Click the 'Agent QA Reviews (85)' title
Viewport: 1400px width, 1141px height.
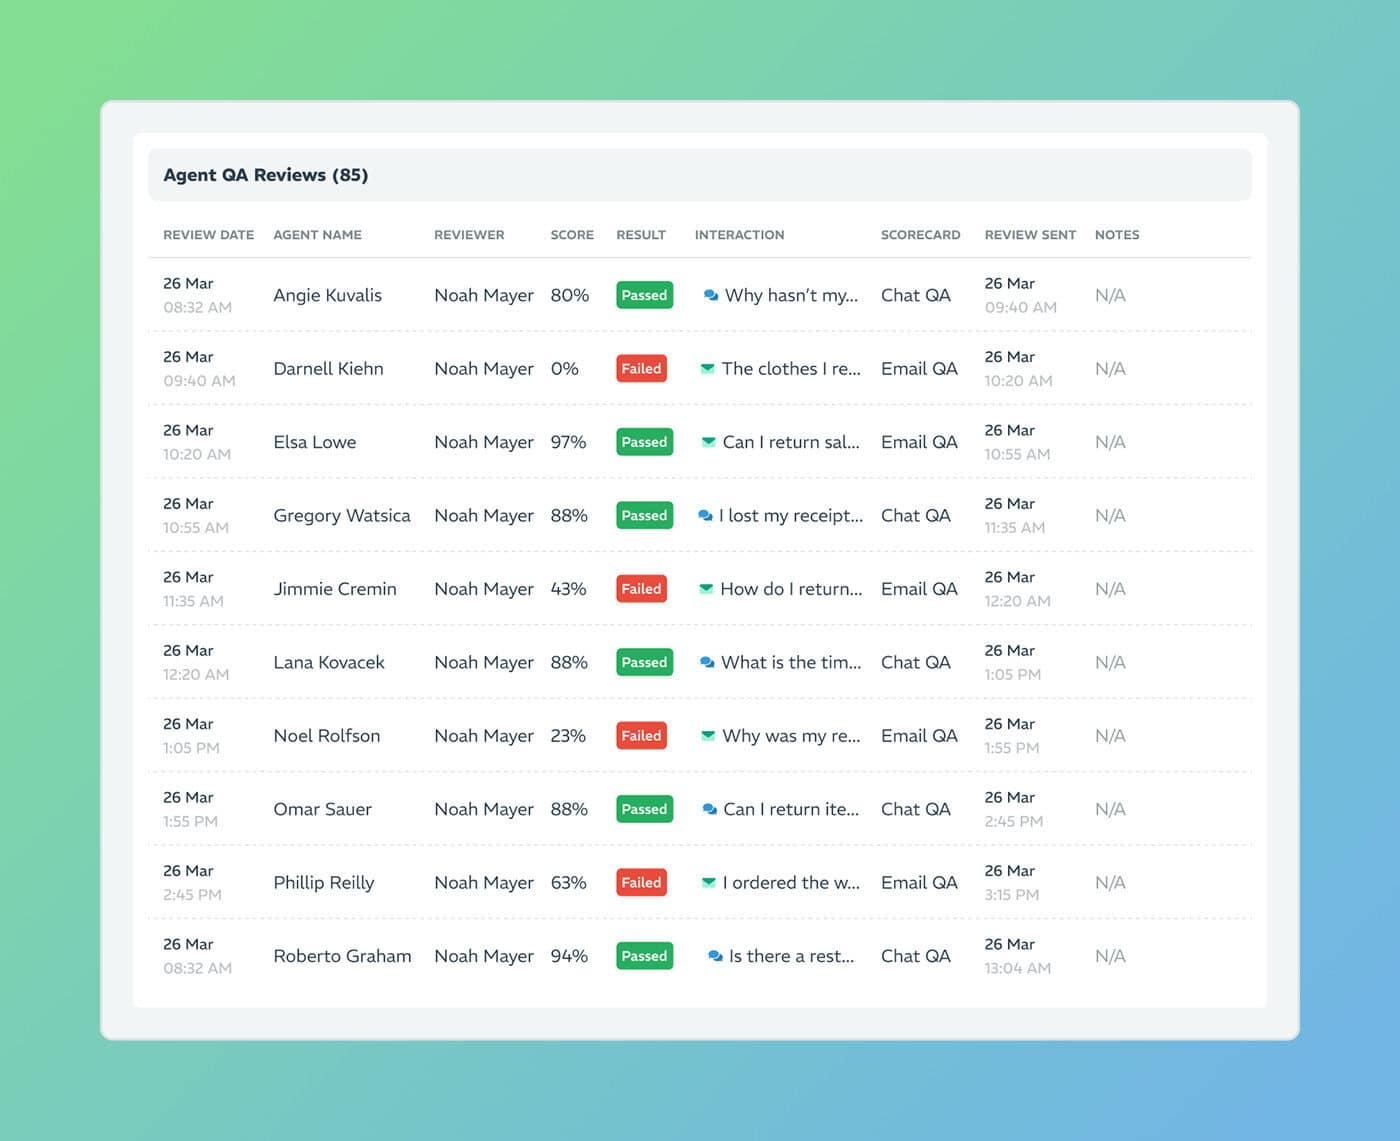(266, 175)
